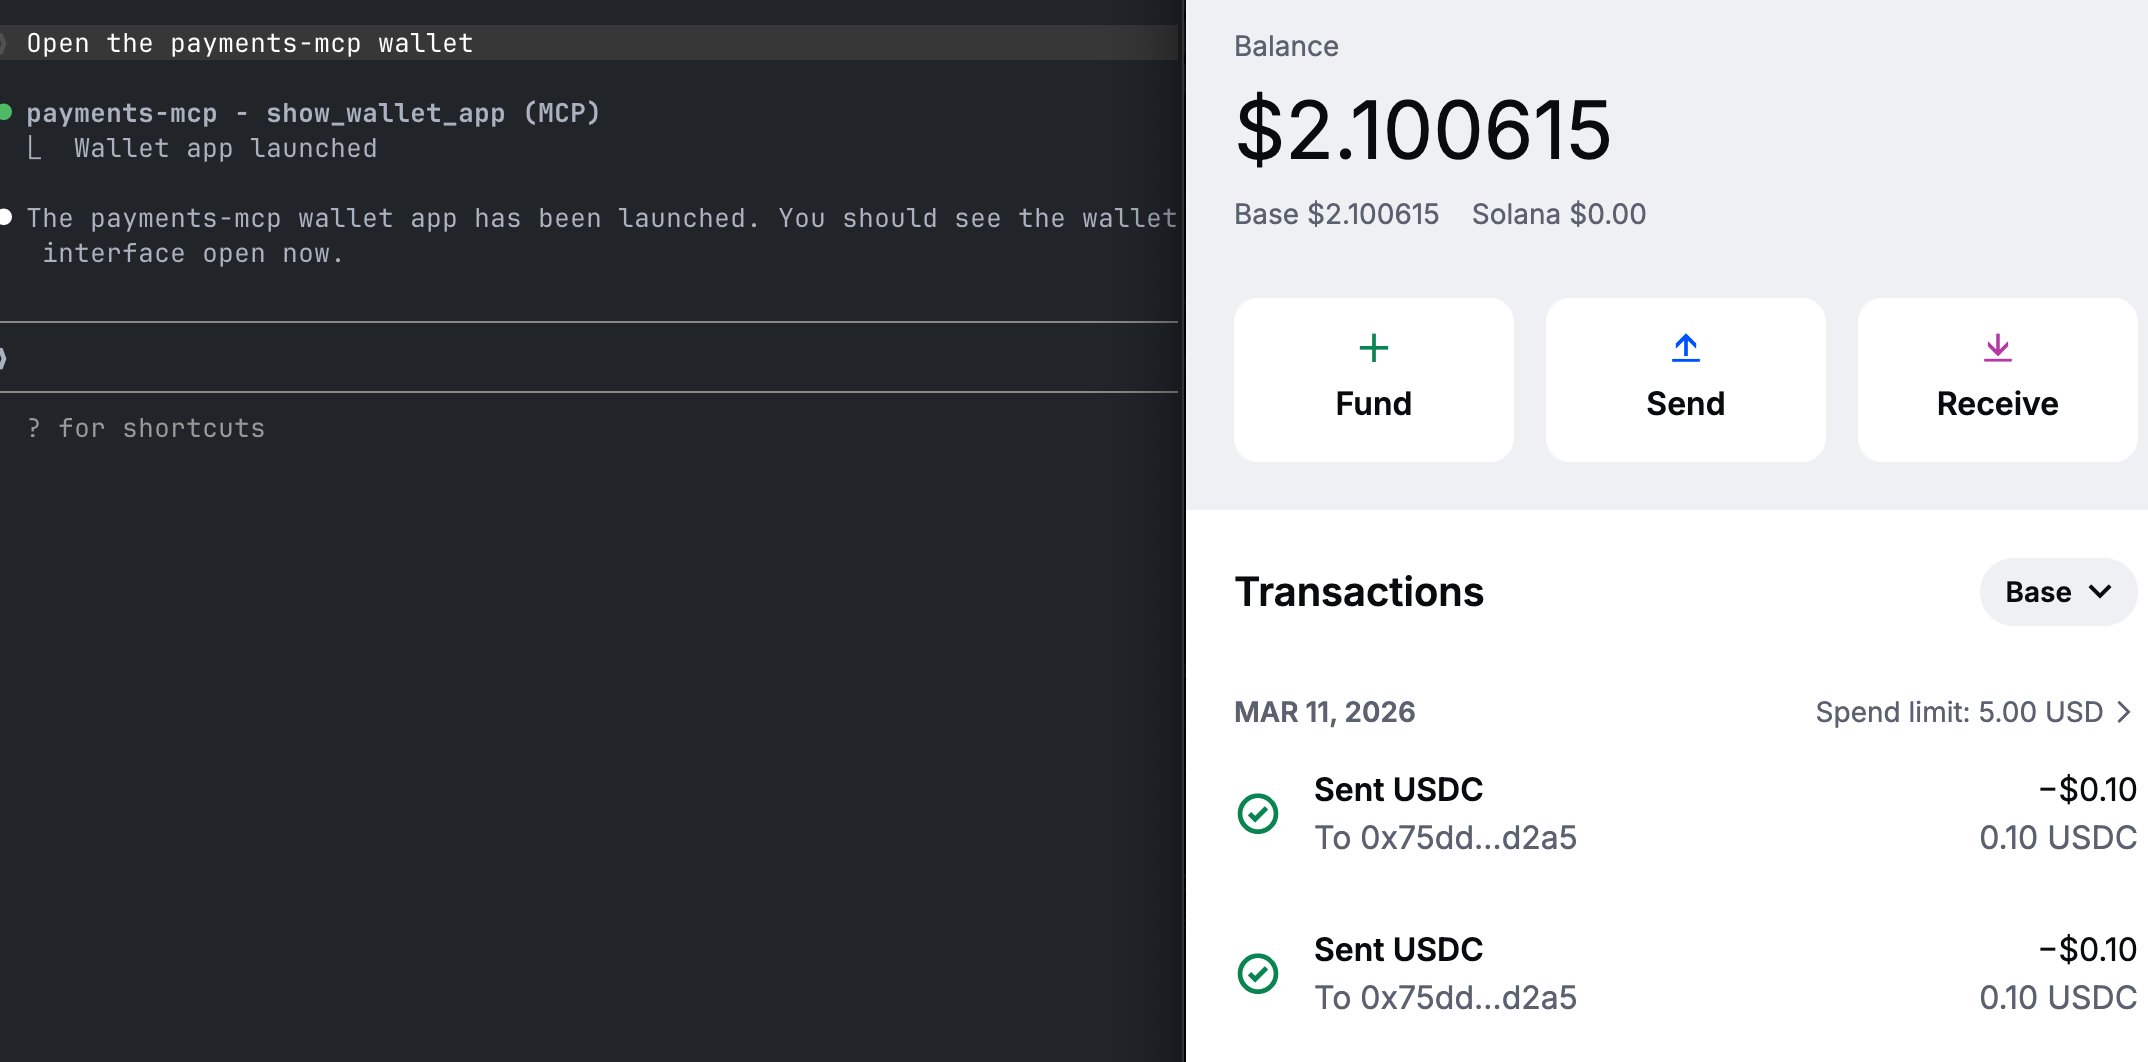Click the blue upload arrow icon above Send
Image resolution: width=2148 pixels, height=1062 pixels.
tap(1684, 348)
